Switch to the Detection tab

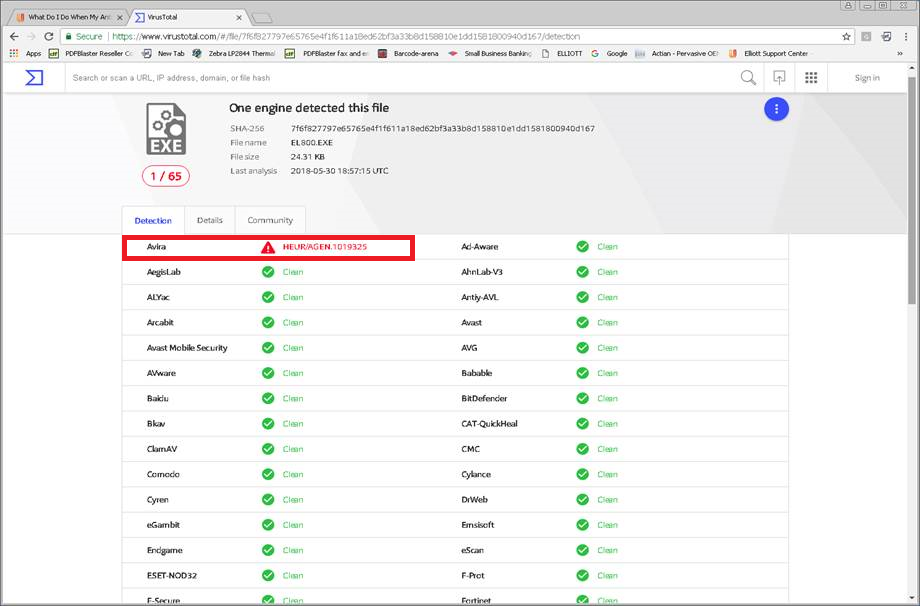tap(153, 221)
